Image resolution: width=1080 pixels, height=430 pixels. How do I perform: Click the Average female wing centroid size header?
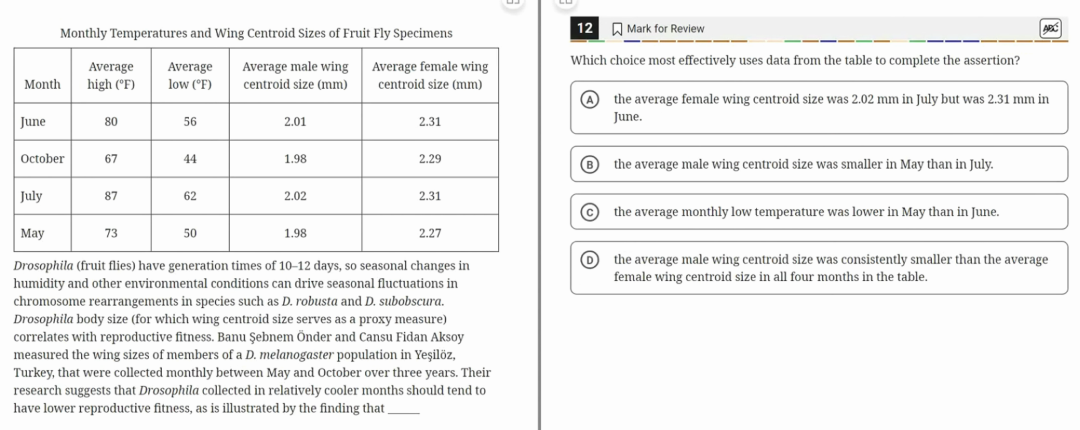coord(430,76)
